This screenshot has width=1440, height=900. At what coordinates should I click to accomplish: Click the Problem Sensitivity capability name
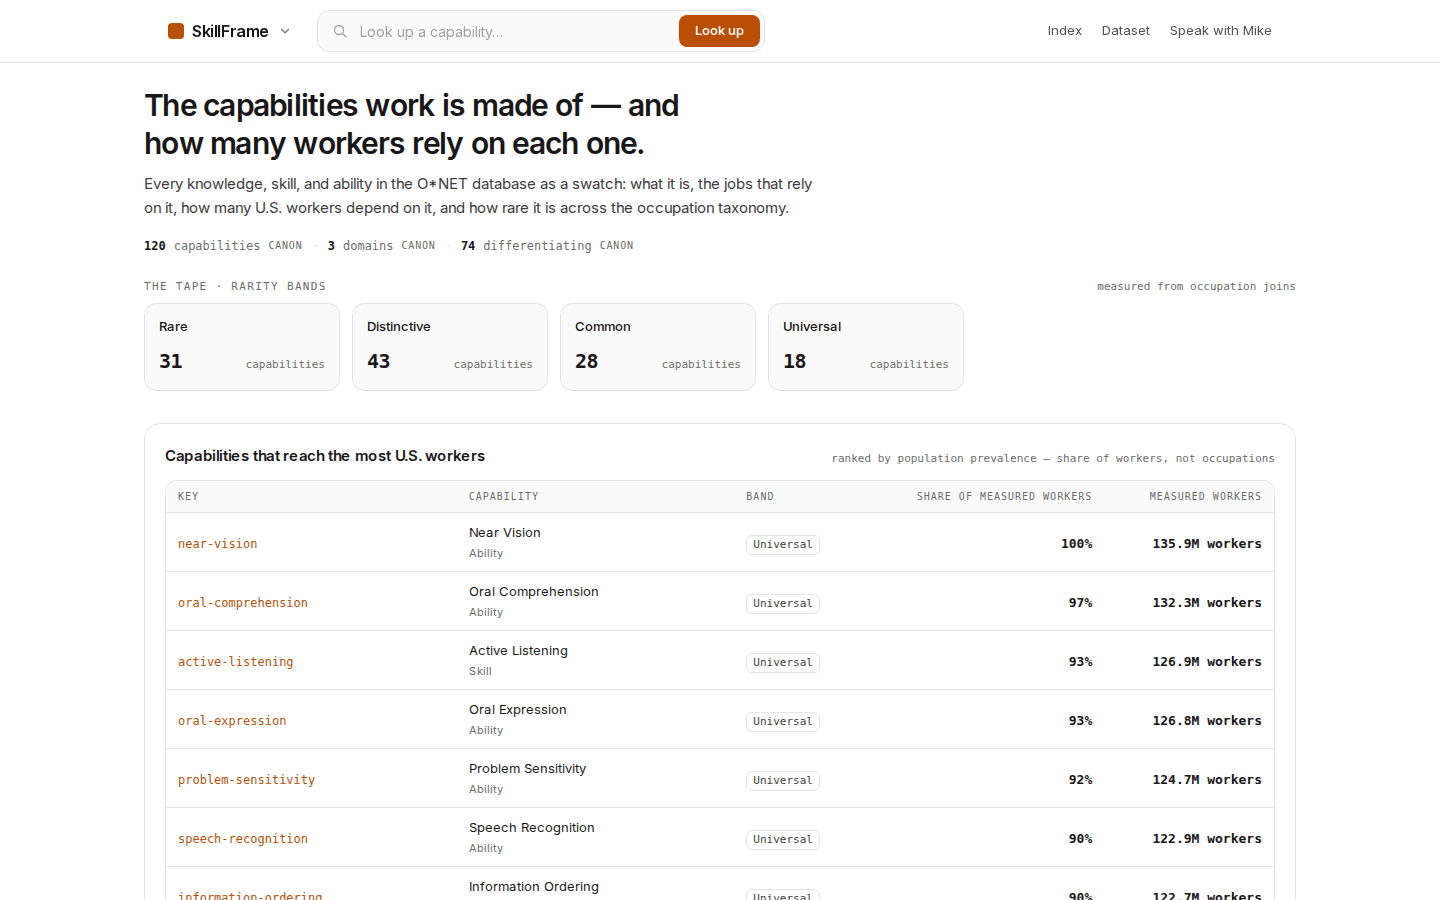528,769
